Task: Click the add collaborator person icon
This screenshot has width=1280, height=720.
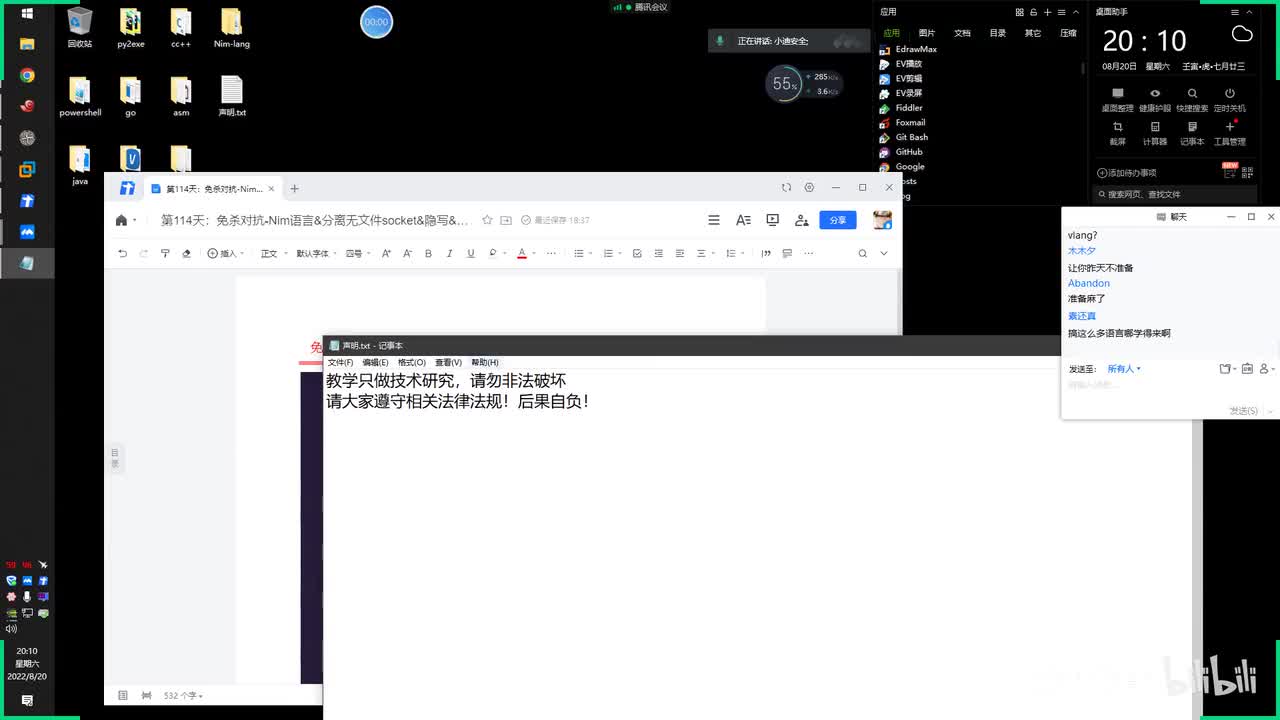Action: click(801, 220)
